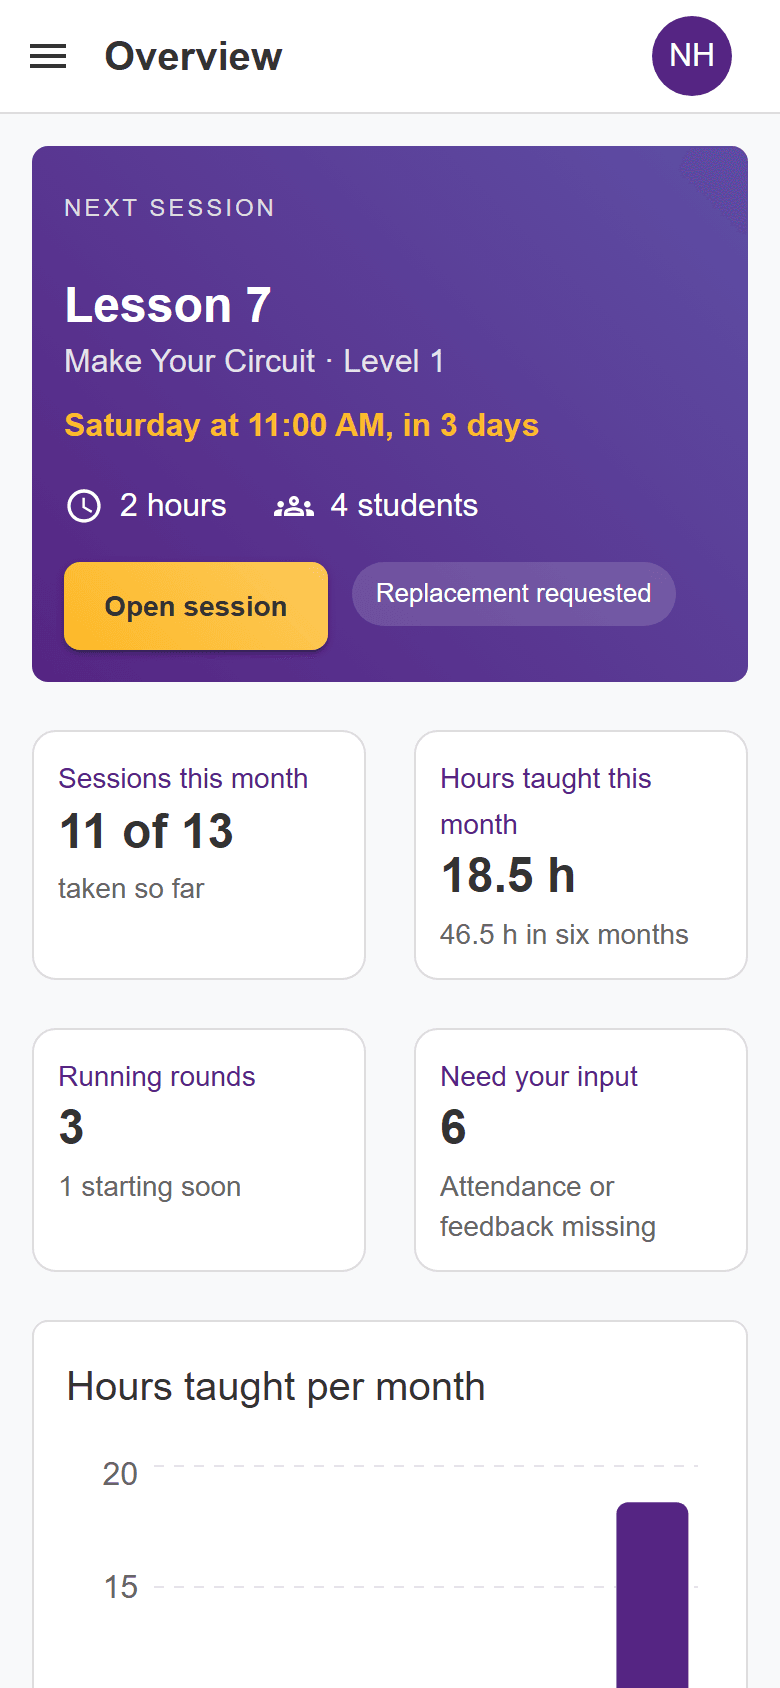Viewport: 780px width, 1688px height.
Task: Click 'Saturday at 11:00 AM, in 3 days'
Action: pos(302,425)
